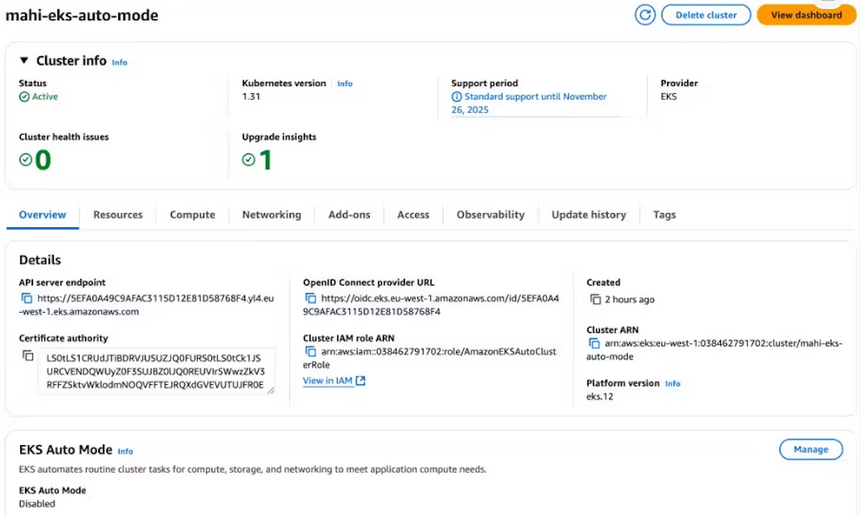Click the Upgrade insights count 1
Screen dimensions: 860x515
[266, 160]
